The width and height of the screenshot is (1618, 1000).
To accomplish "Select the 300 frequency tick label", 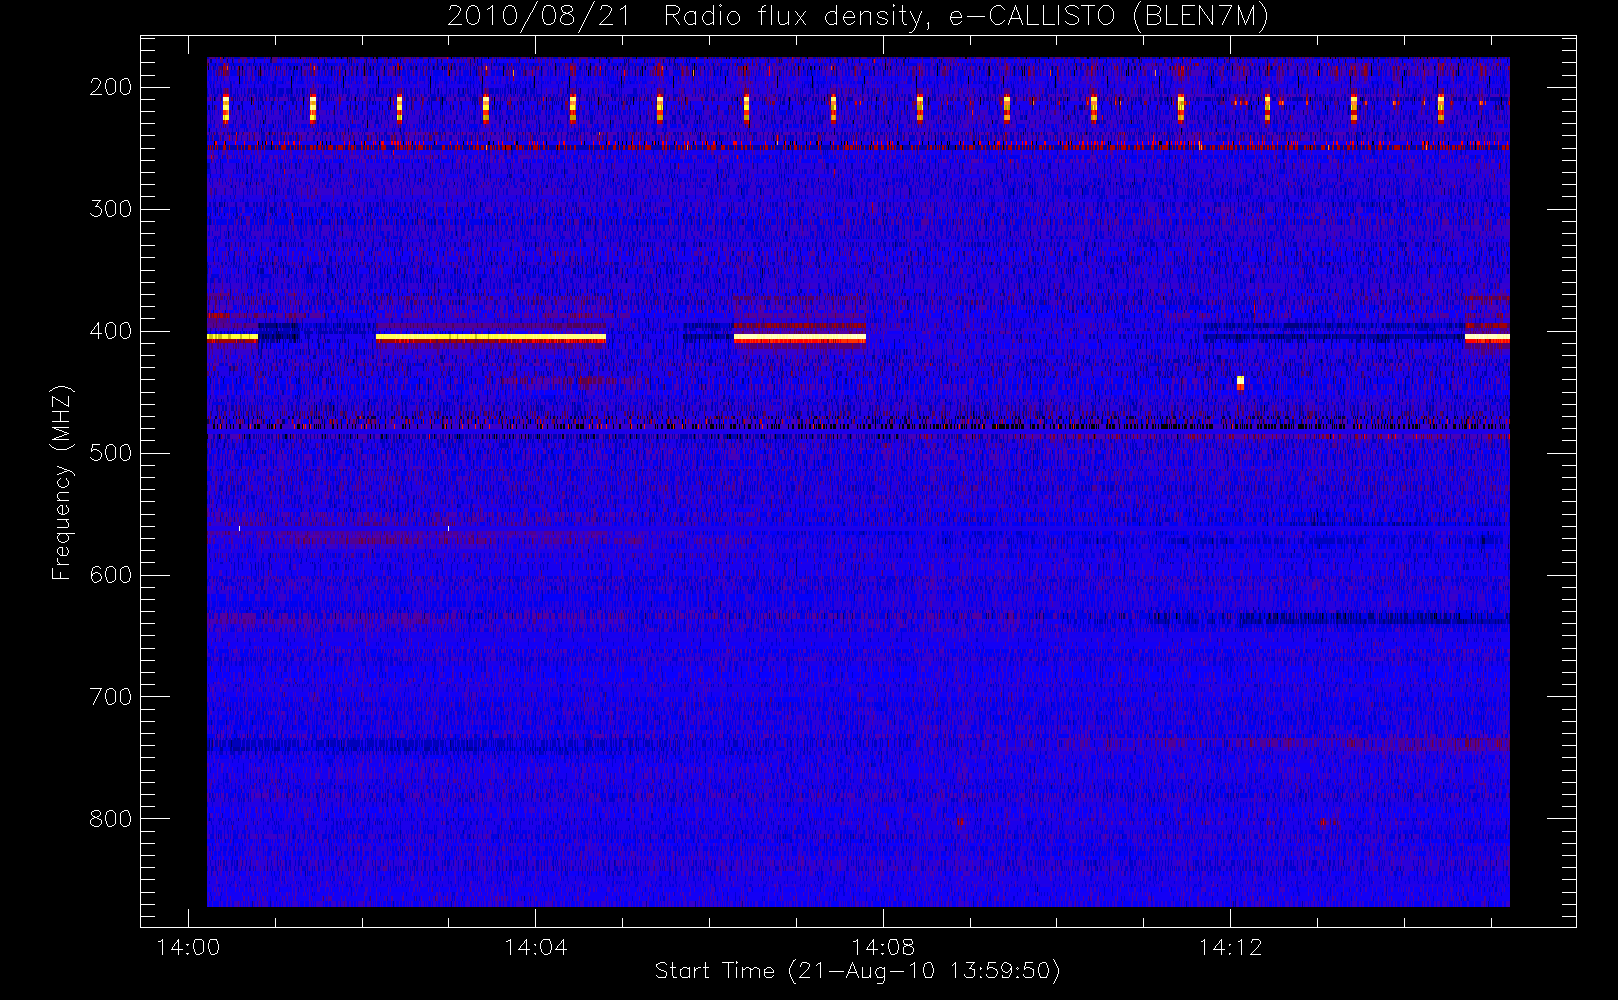I will click(110, 209).
